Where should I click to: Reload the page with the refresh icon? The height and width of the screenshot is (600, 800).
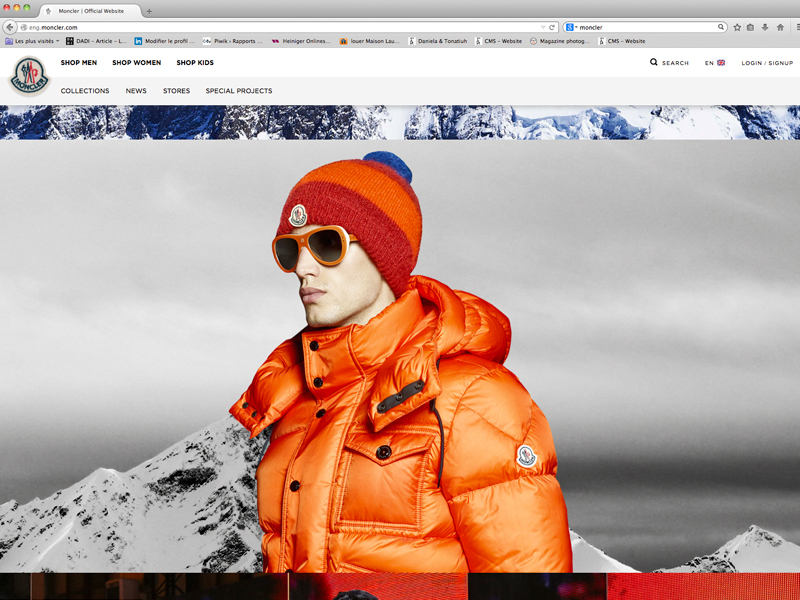pos(552,28)
